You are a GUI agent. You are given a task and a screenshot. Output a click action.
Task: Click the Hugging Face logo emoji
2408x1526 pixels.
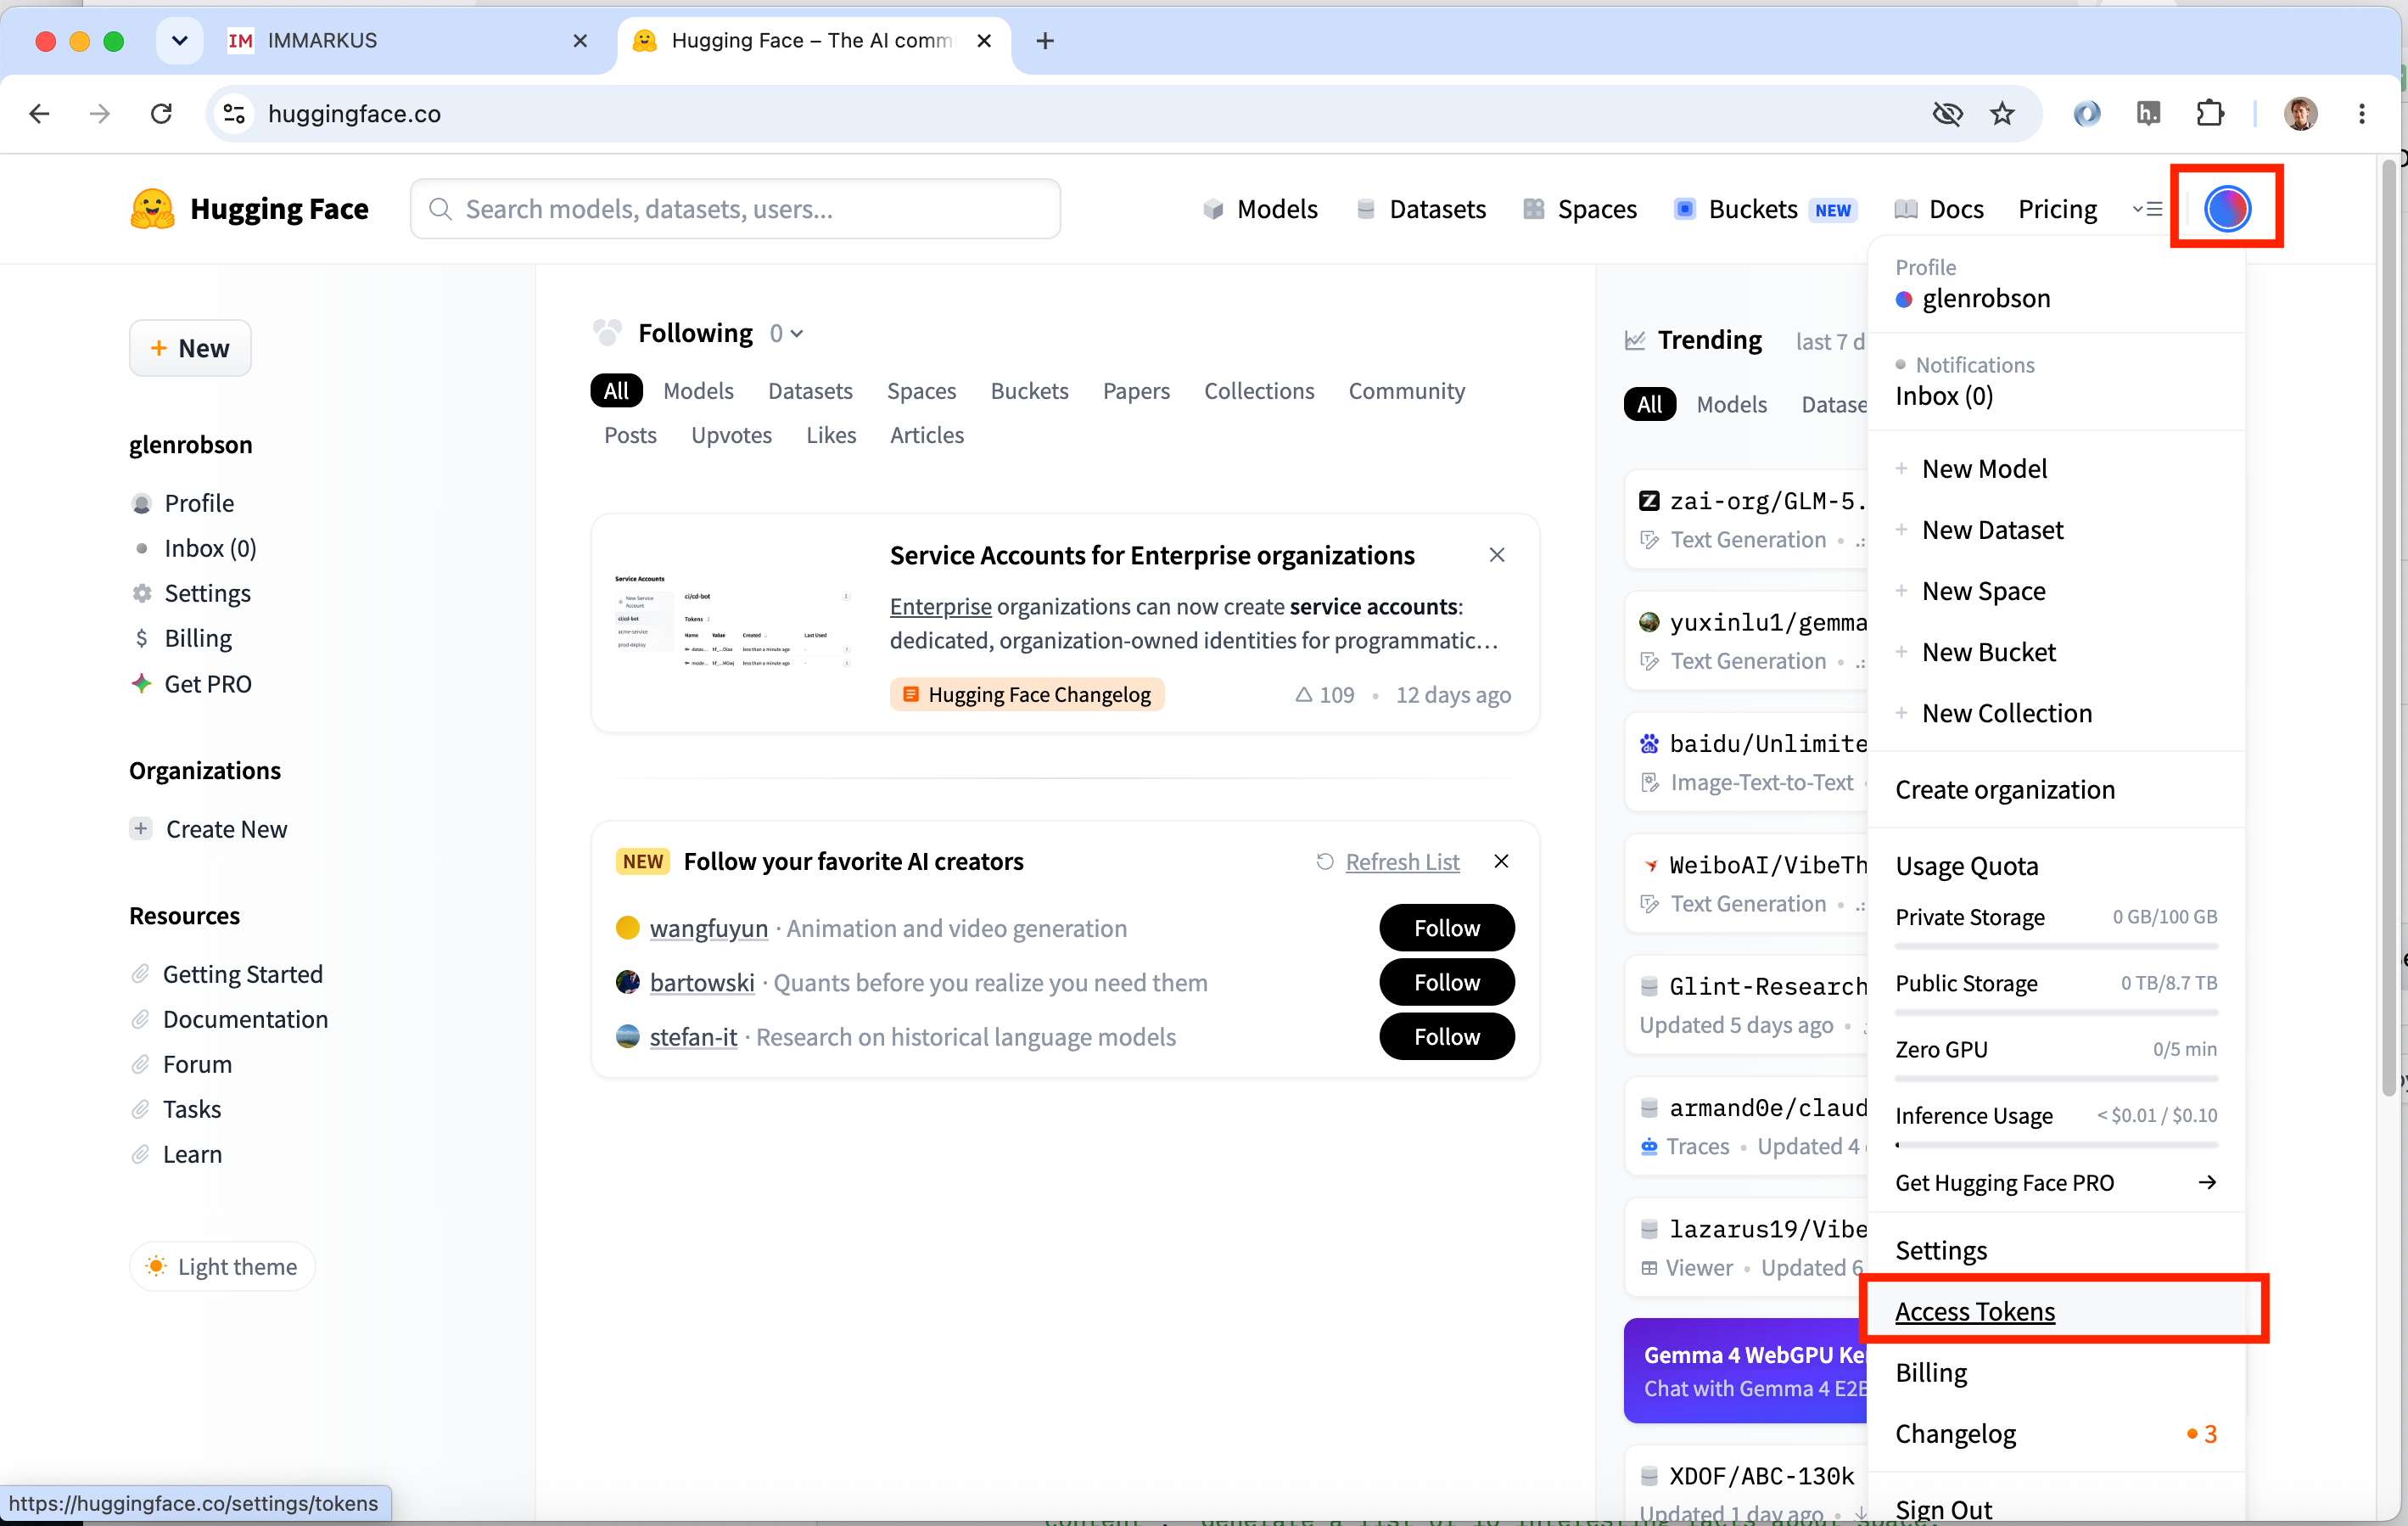tap(153, 209)
